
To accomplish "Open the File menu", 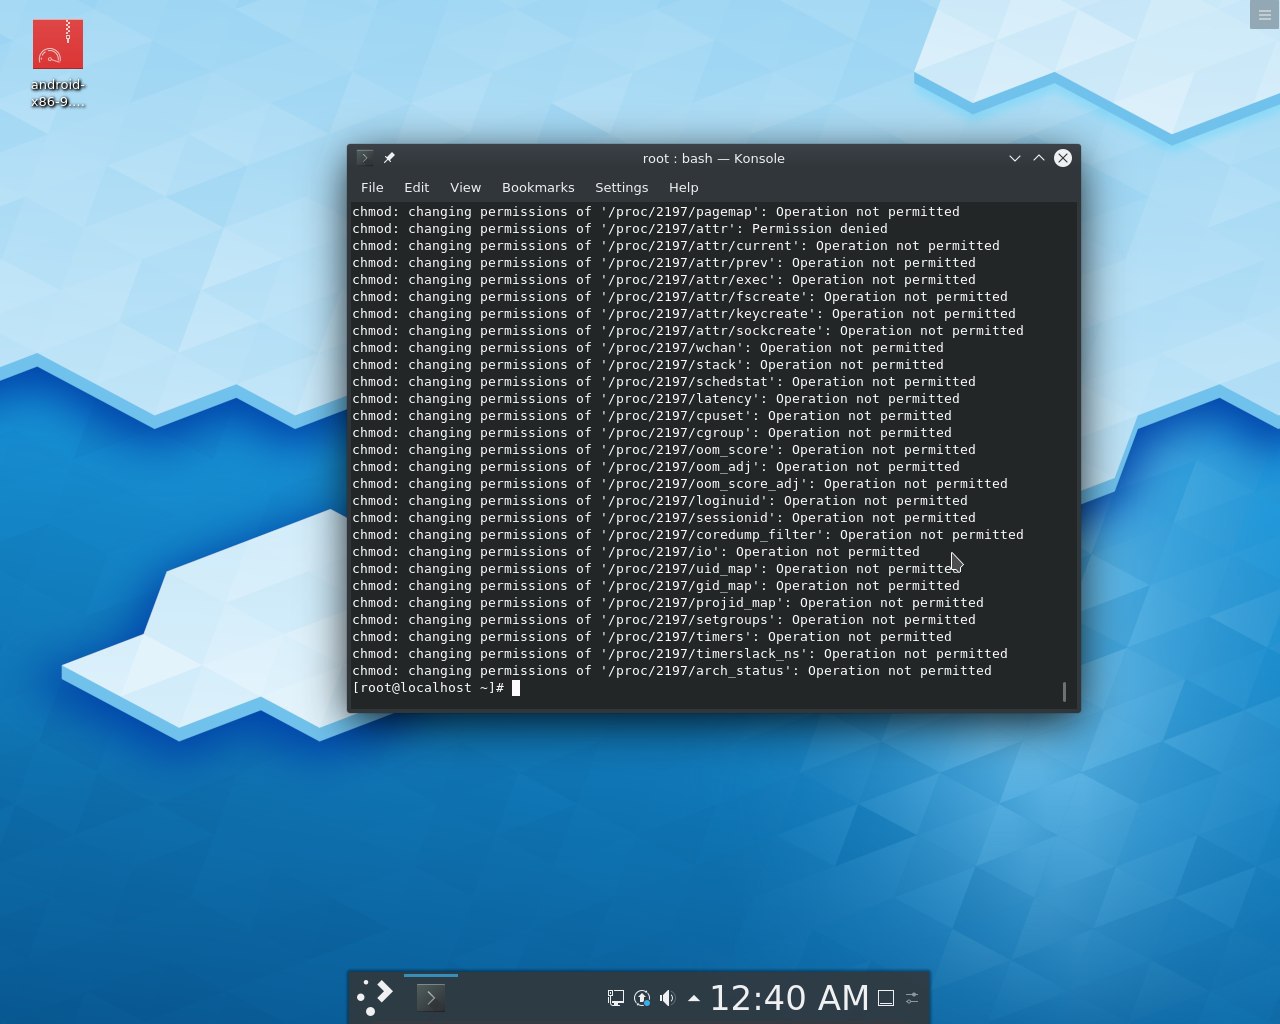I will coord(372,187).
